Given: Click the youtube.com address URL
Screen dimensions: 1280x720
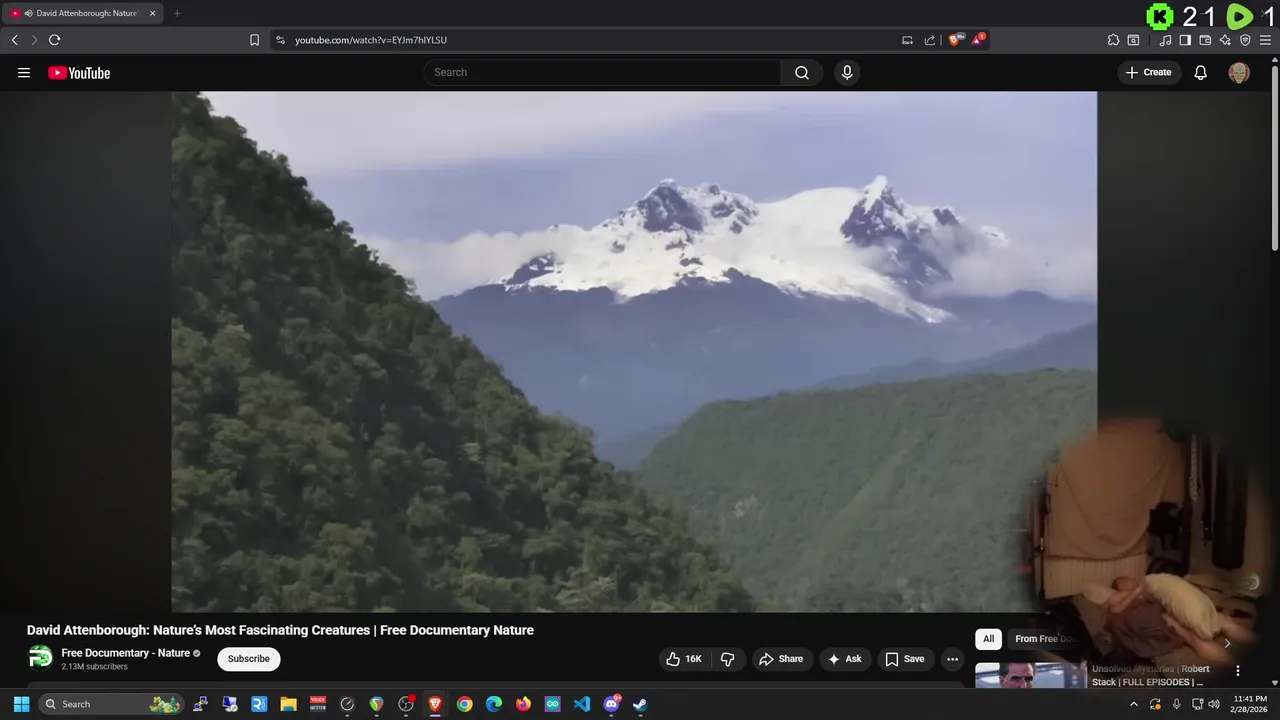Looking at the screenshot, I should point(371,40).
